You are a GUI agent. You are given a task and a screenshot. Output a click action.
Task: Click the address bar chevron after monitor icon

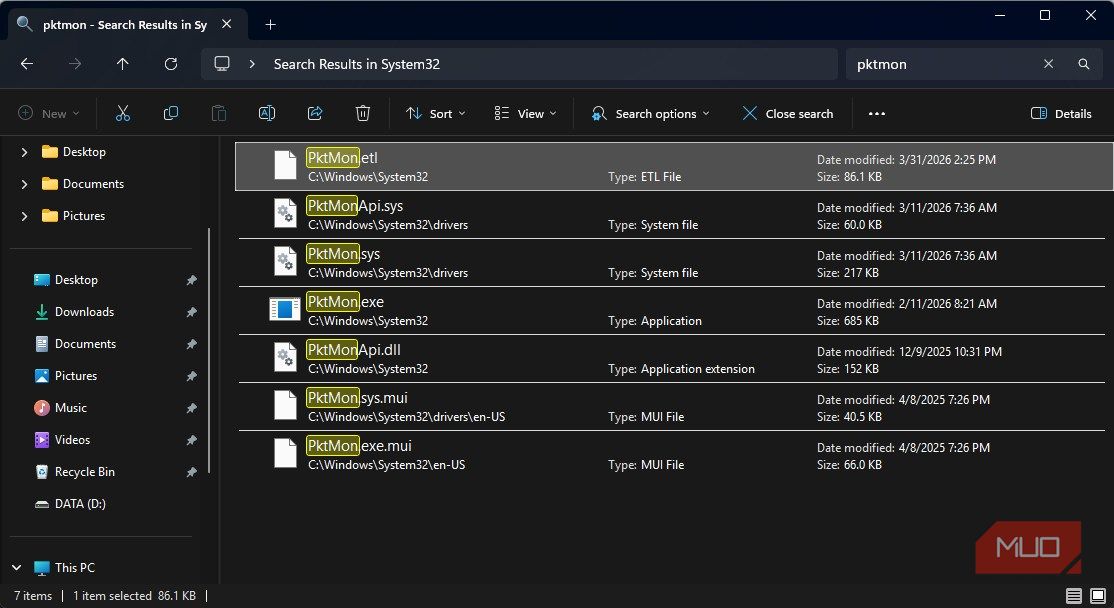[252, 64]
